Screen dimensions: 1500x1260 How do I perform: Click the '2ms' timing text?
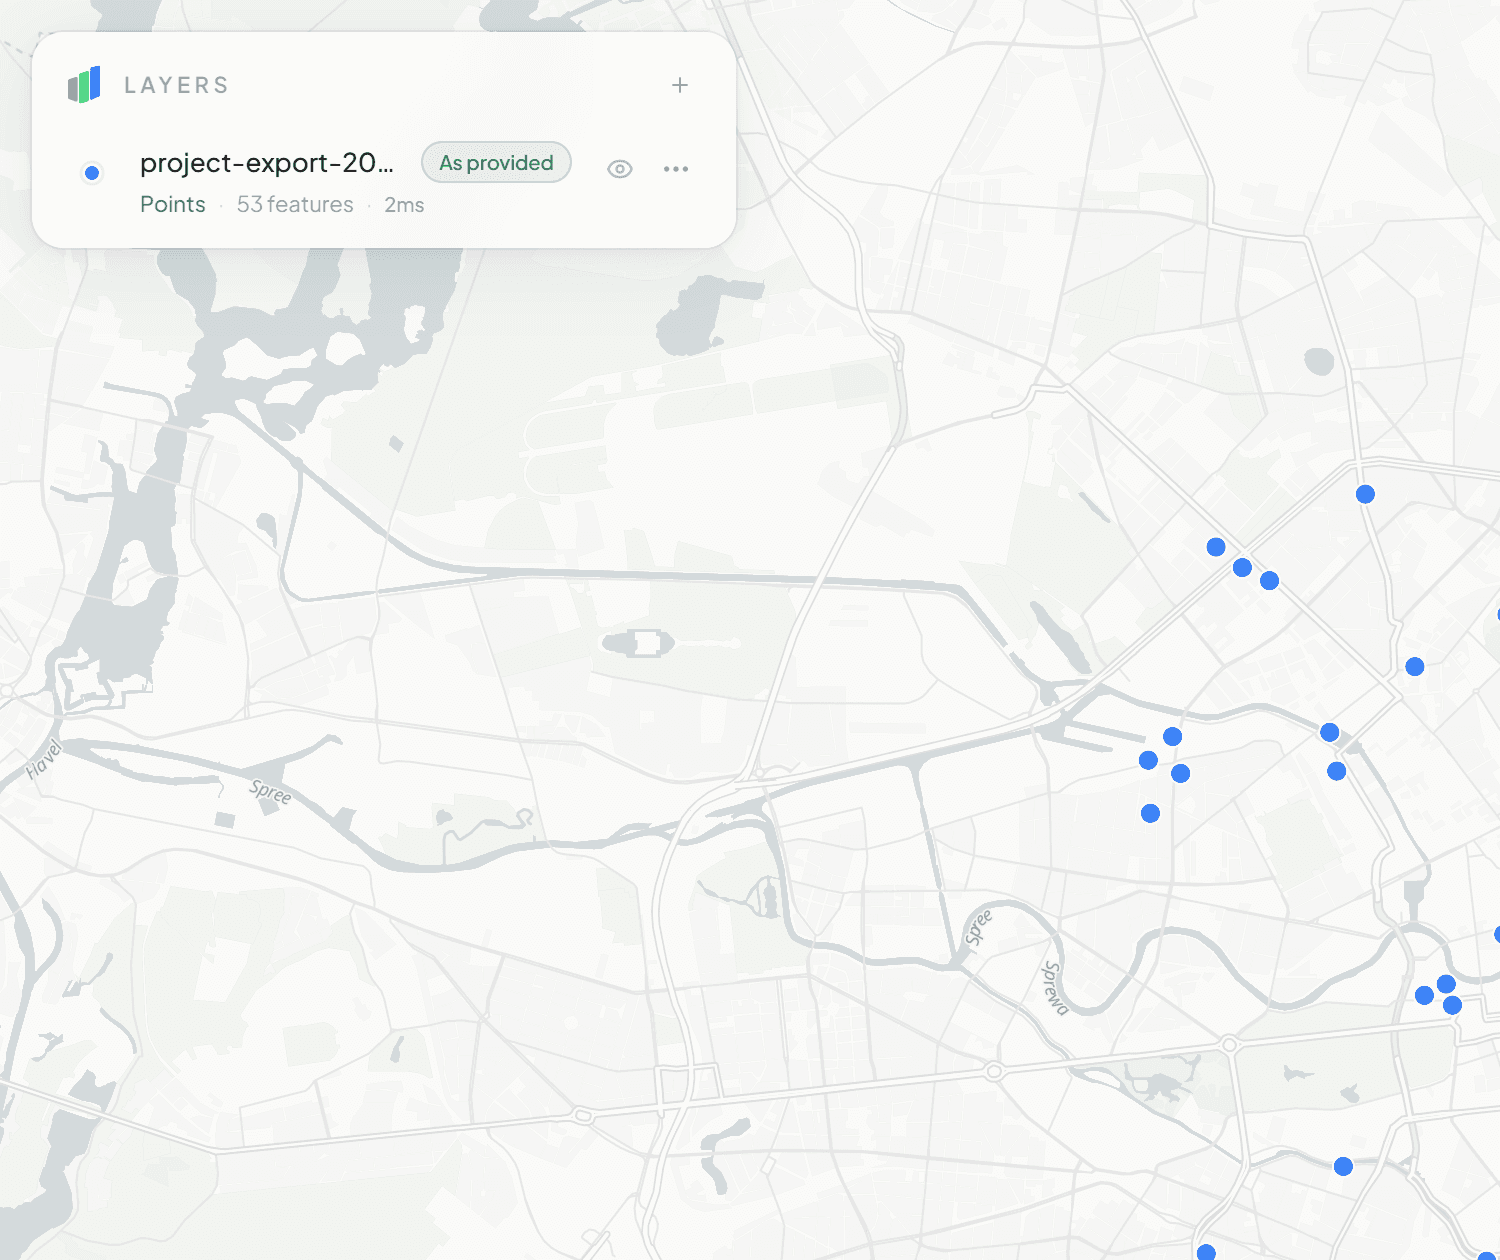tap(404, 205)
